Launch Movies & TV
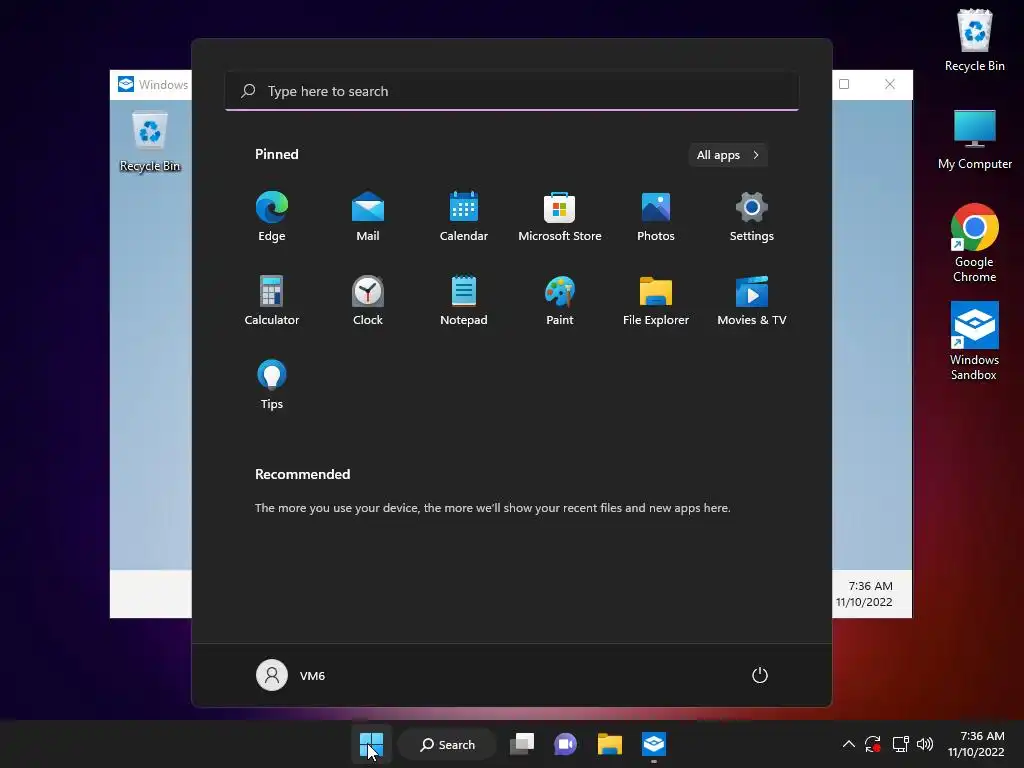This screenshot has width=1024, height=768. click(x=752, y=300)
